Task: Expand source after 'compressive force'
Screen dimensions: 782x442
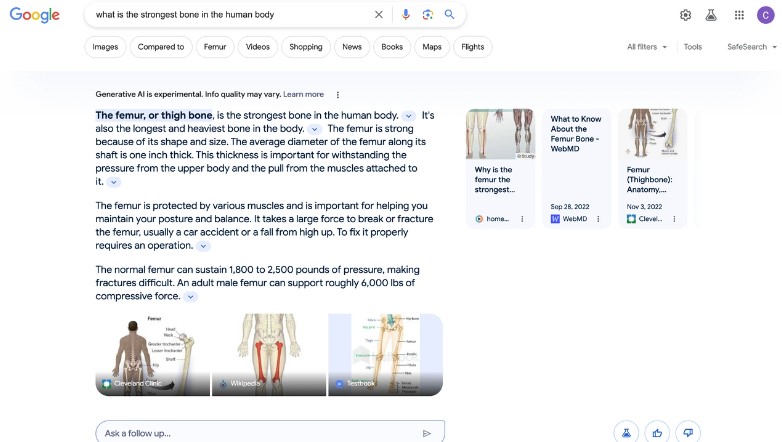Action: point(191,297)
